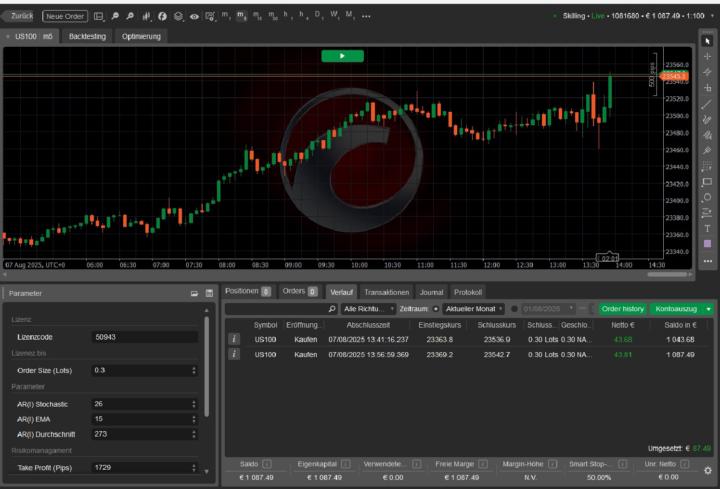Select the Fibonacci retracement grid tool
The image size is (720, 489).
708,167
